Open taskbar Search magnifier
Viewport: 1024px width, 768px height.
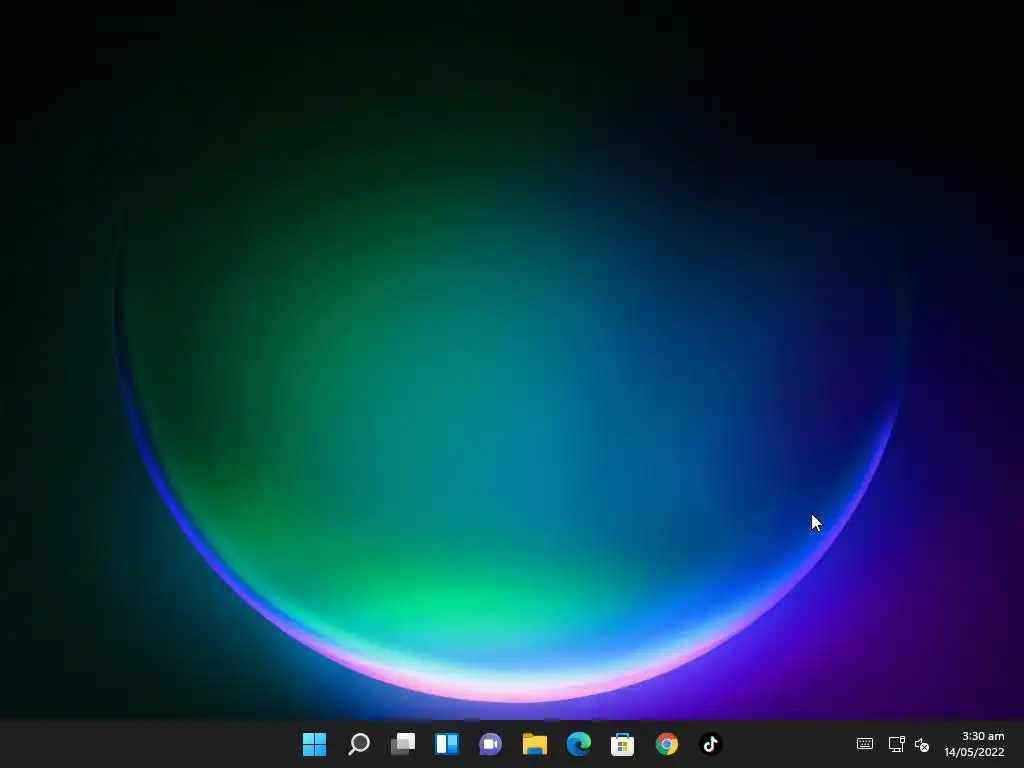[359, 744]
